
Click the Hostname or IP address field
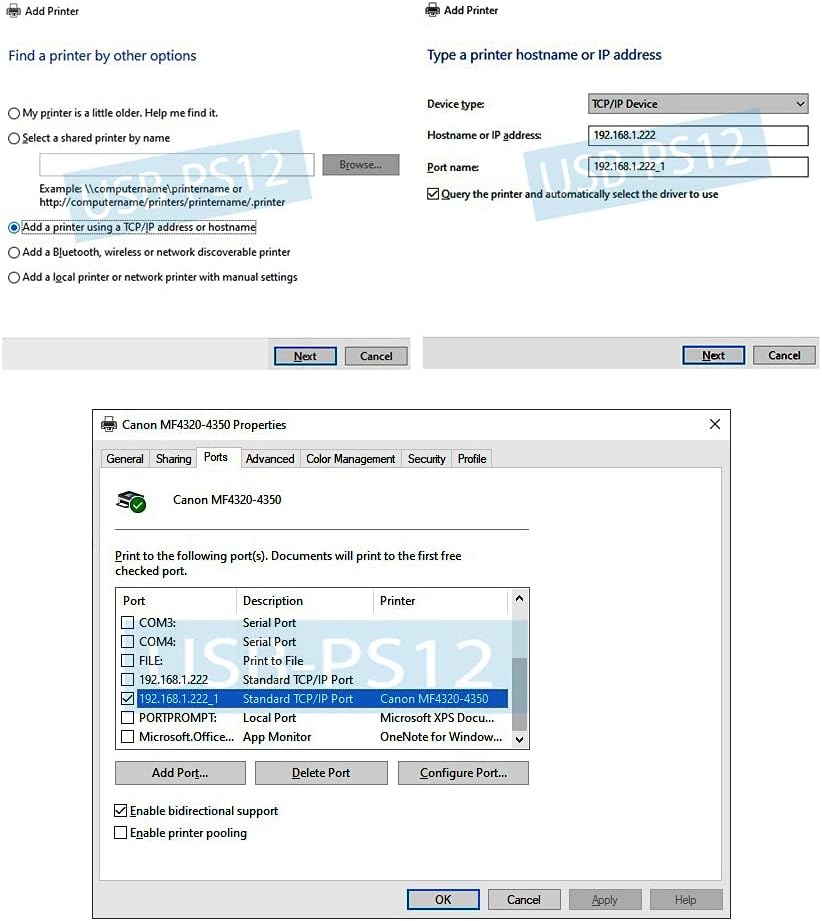(698, 136)
